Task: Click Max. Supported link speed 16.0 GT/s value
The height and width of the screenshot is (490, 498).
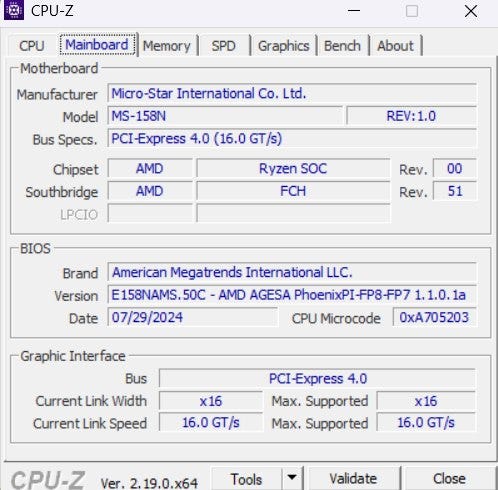Action: 426,423
